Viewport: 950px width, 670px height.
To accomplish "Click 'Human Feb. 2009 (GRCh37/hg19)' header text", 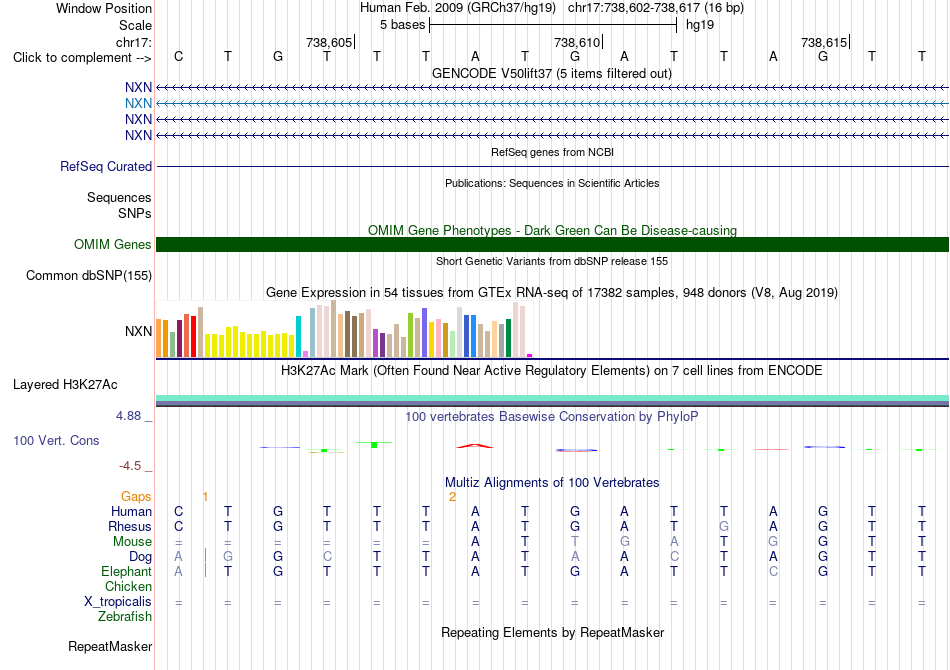I will (457, 8).
